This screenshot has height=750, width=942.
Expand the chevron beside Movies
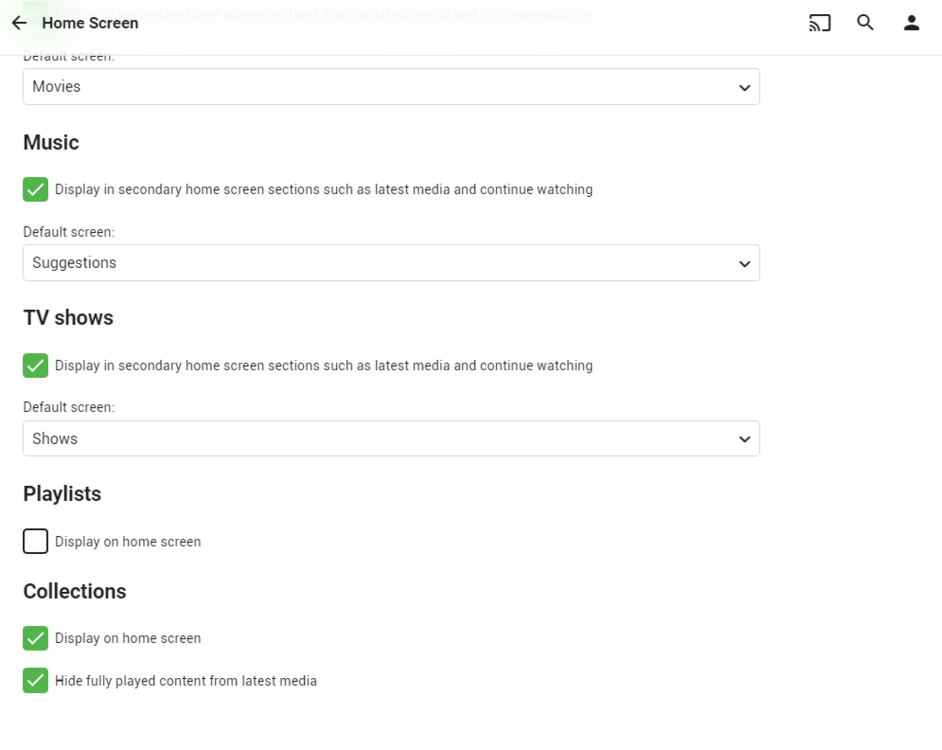click(744, 87)
